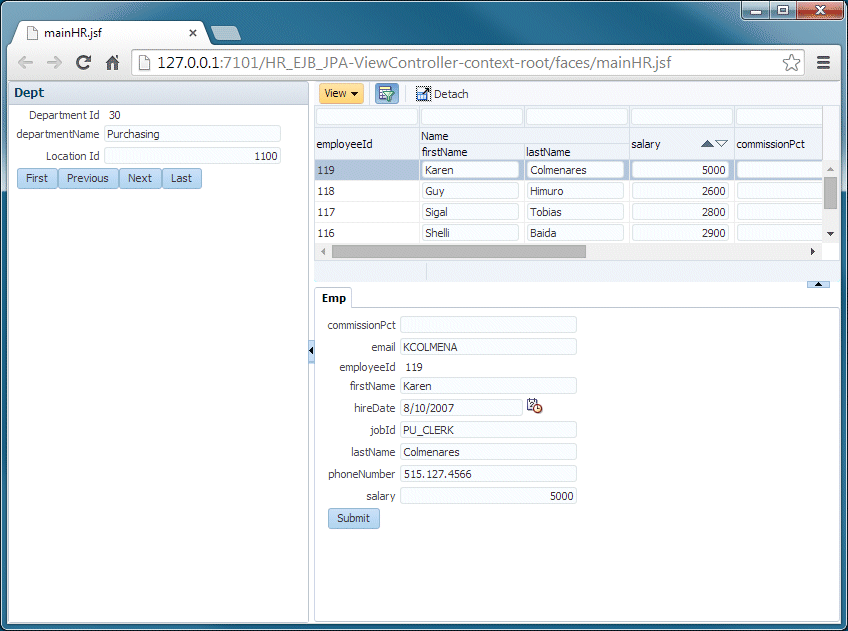This screenshot has width=848, height=631.
Task: Click the lastName filter field
Action: 577,116
